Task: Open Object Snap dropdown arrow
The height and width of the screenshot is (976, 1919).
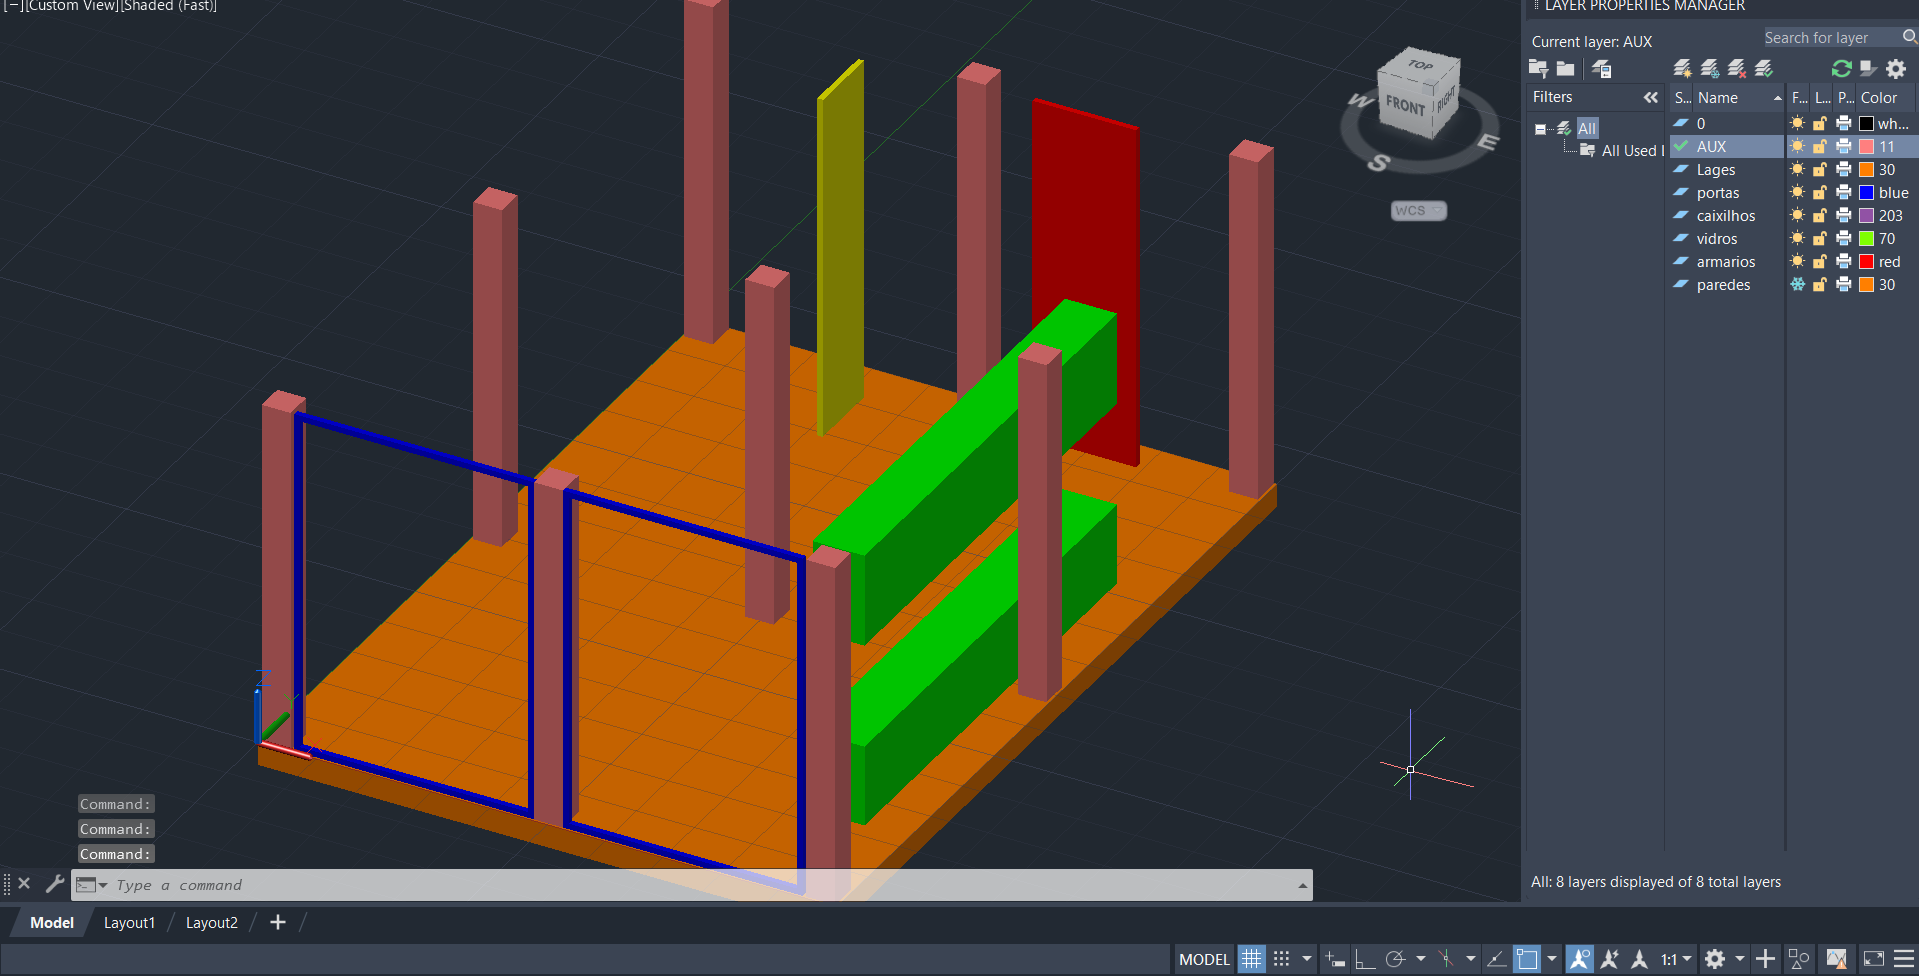Action: [1552, 959]
